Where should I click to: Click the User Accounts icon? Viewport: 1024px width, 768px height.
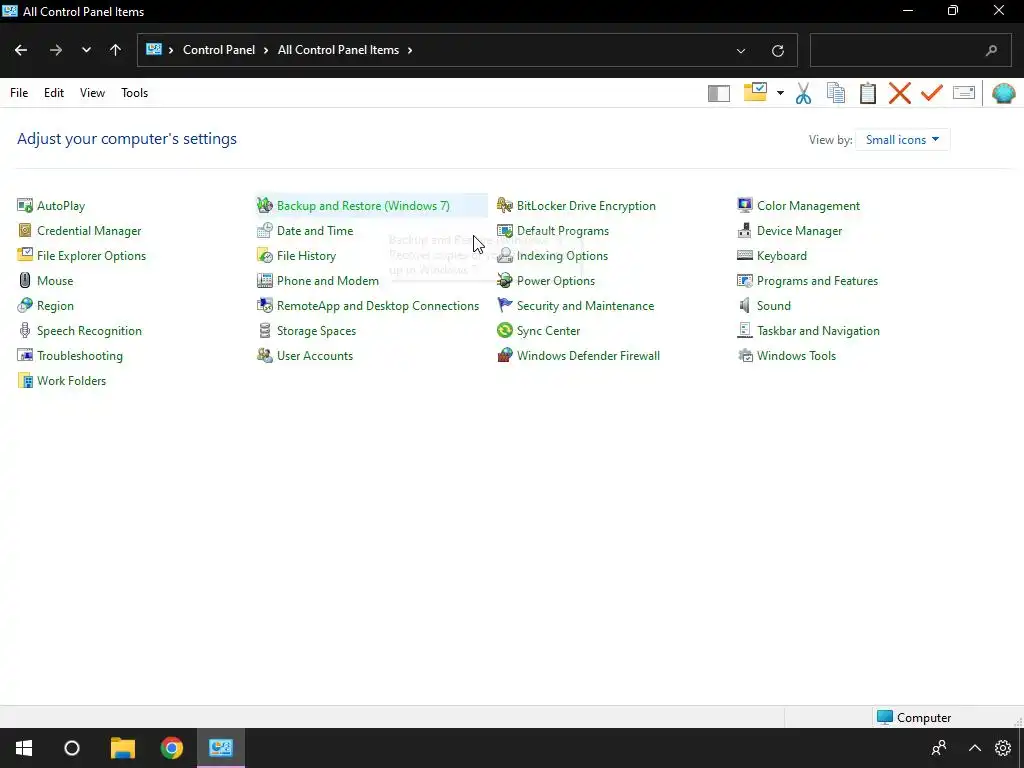pyautogui.click(x=264, y=356)
